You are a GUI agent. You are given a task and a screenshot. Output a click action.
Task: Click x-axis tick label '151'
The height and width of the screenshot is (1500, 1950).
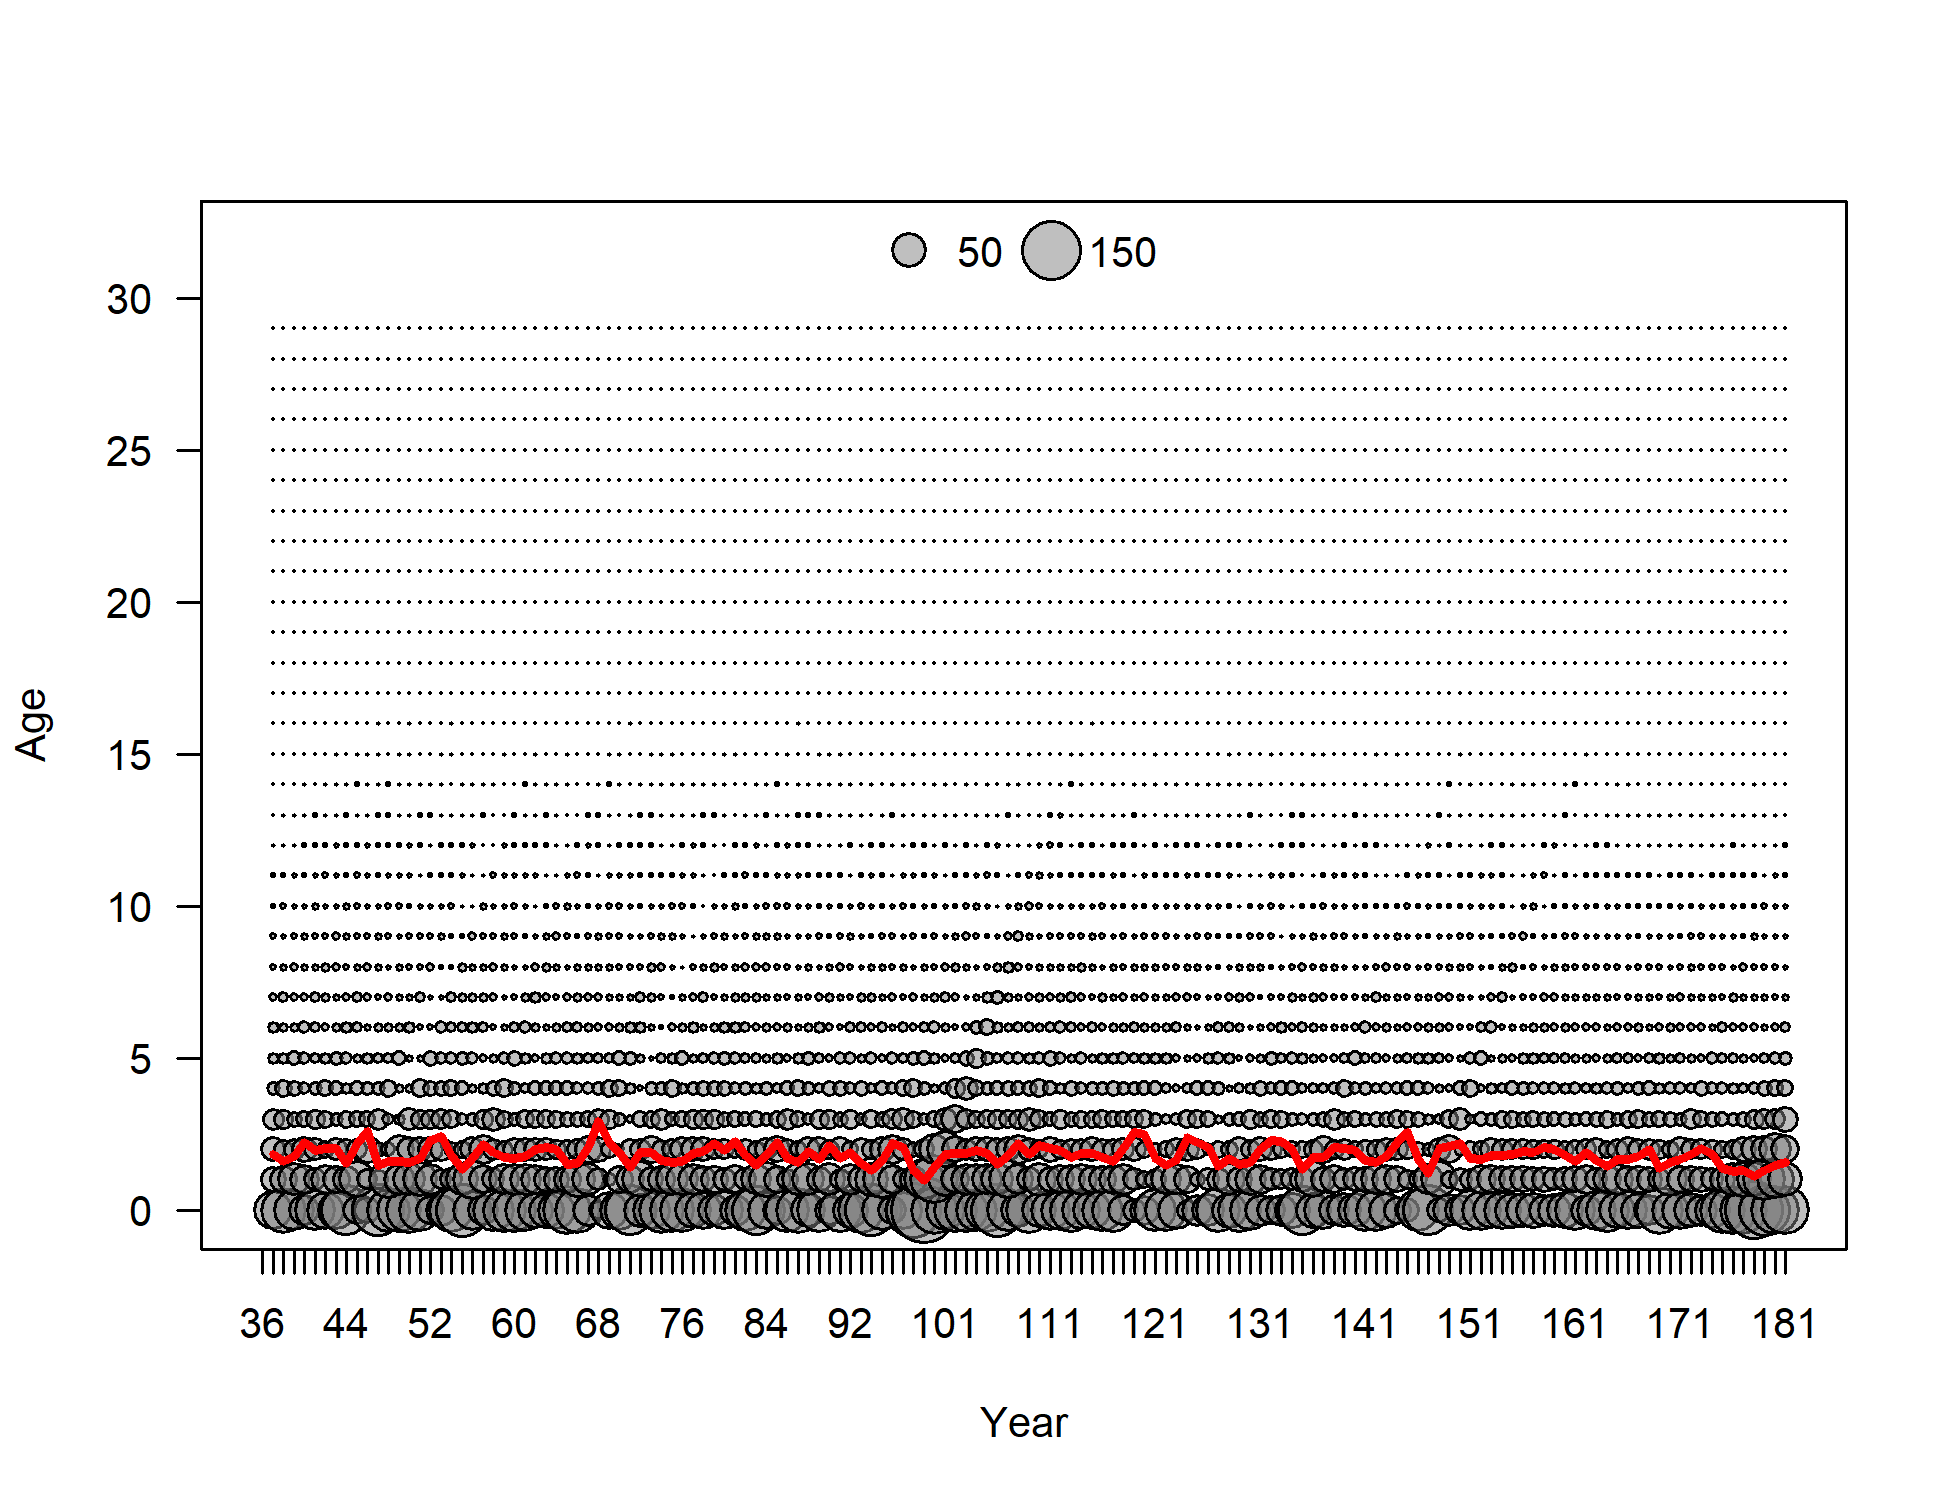(x=1469, y=1323)
